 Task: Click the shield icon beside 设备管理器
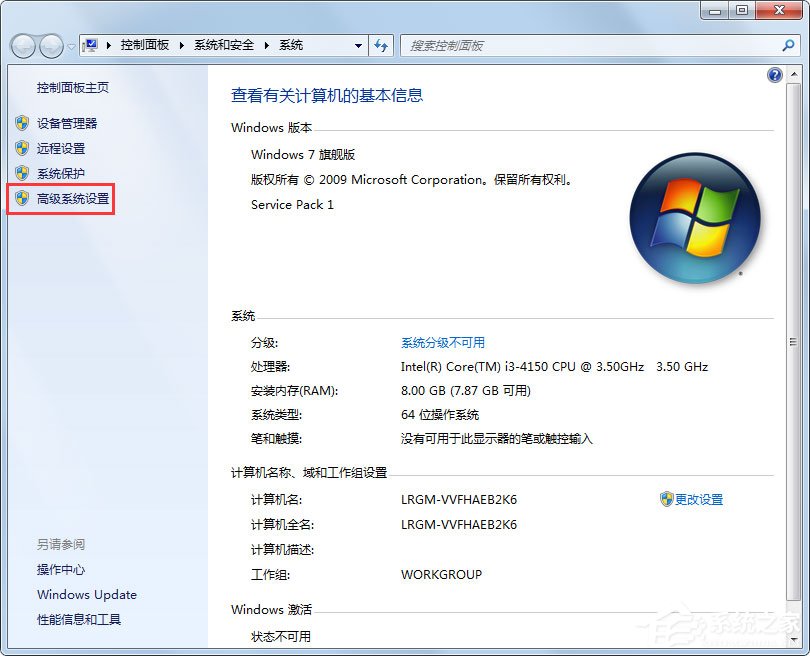tap(23, 124)
